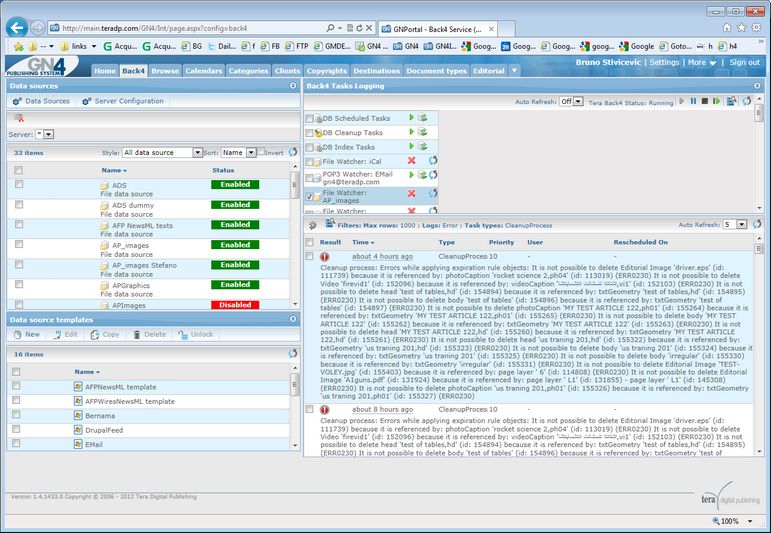
Task: Sort log entries by the Time column header
Action: point(363,242)
